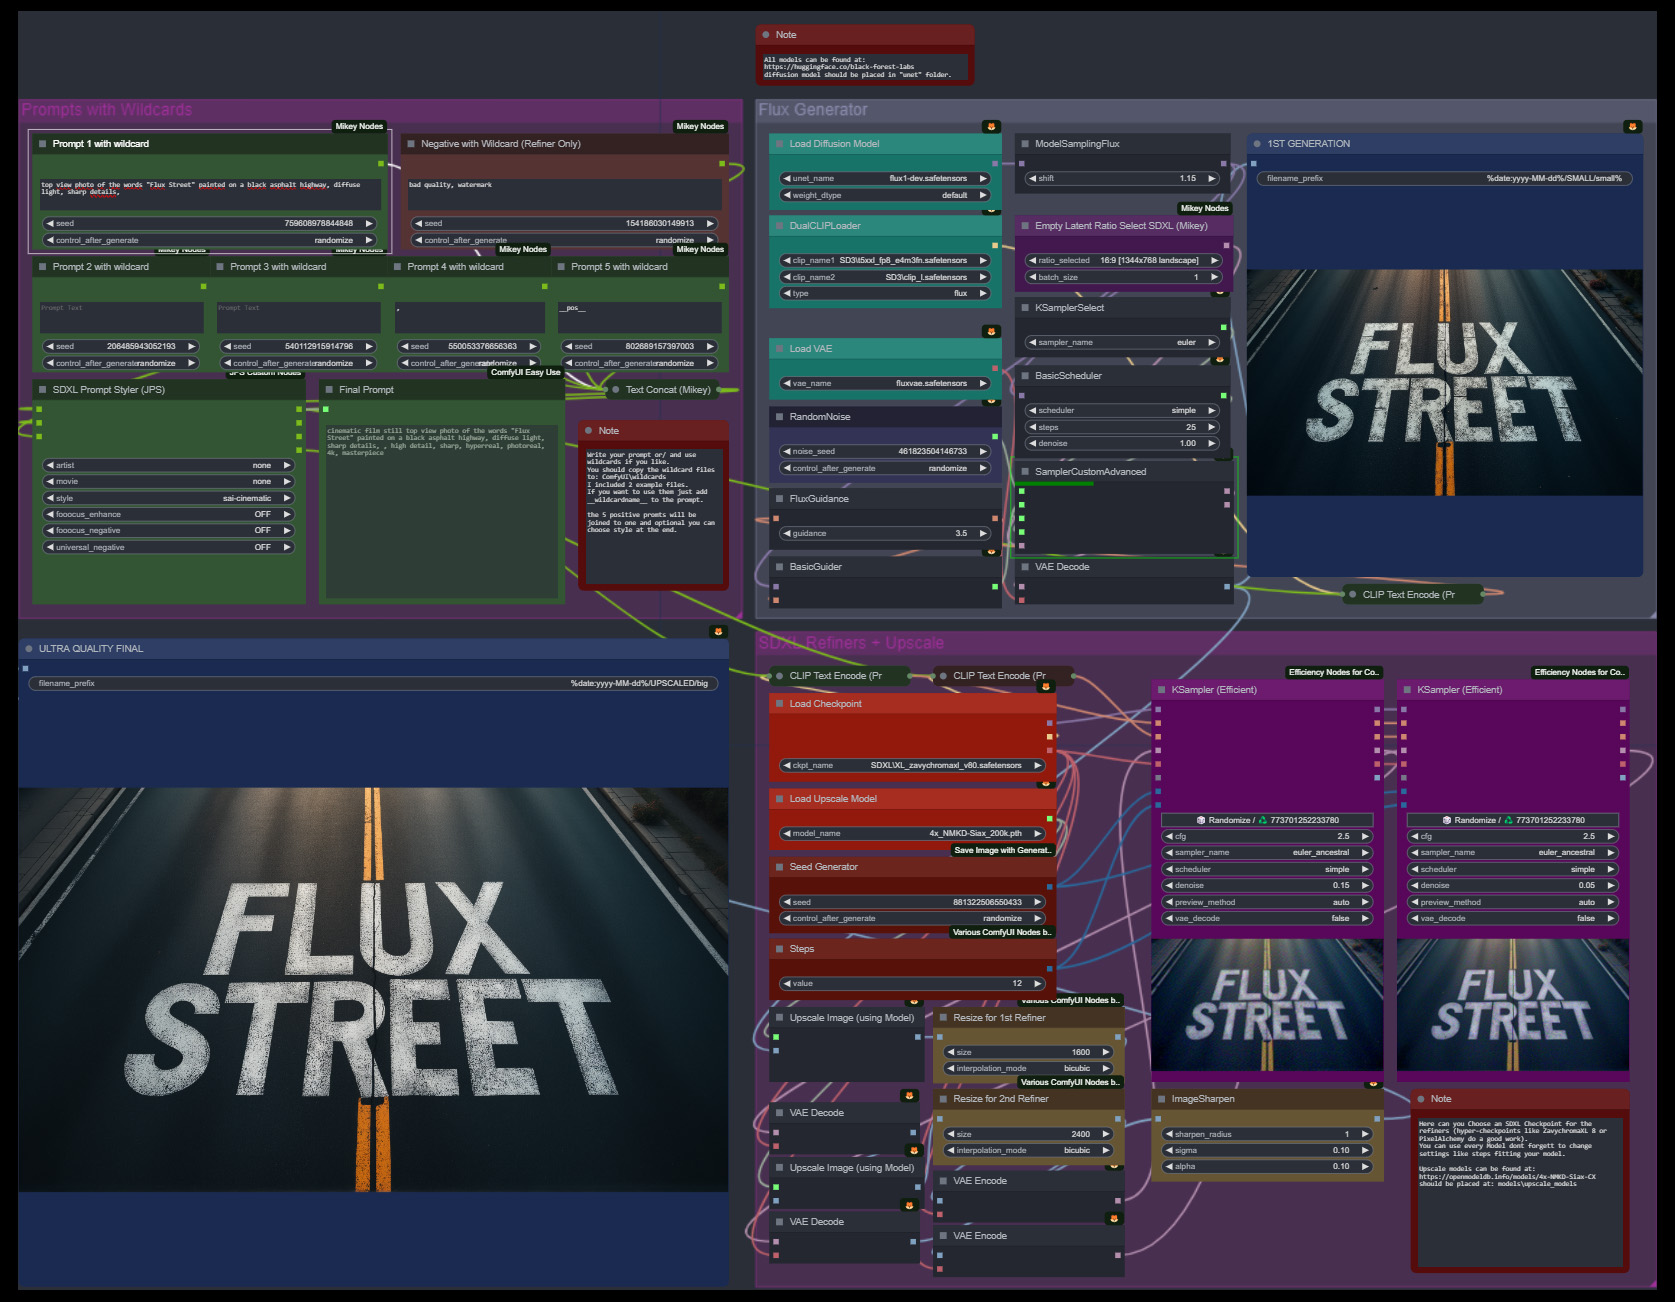Screen dimensions: 1675x1302
Task: Click the Prompt 1 text area about Flux Street
Action: pos(210,194)
